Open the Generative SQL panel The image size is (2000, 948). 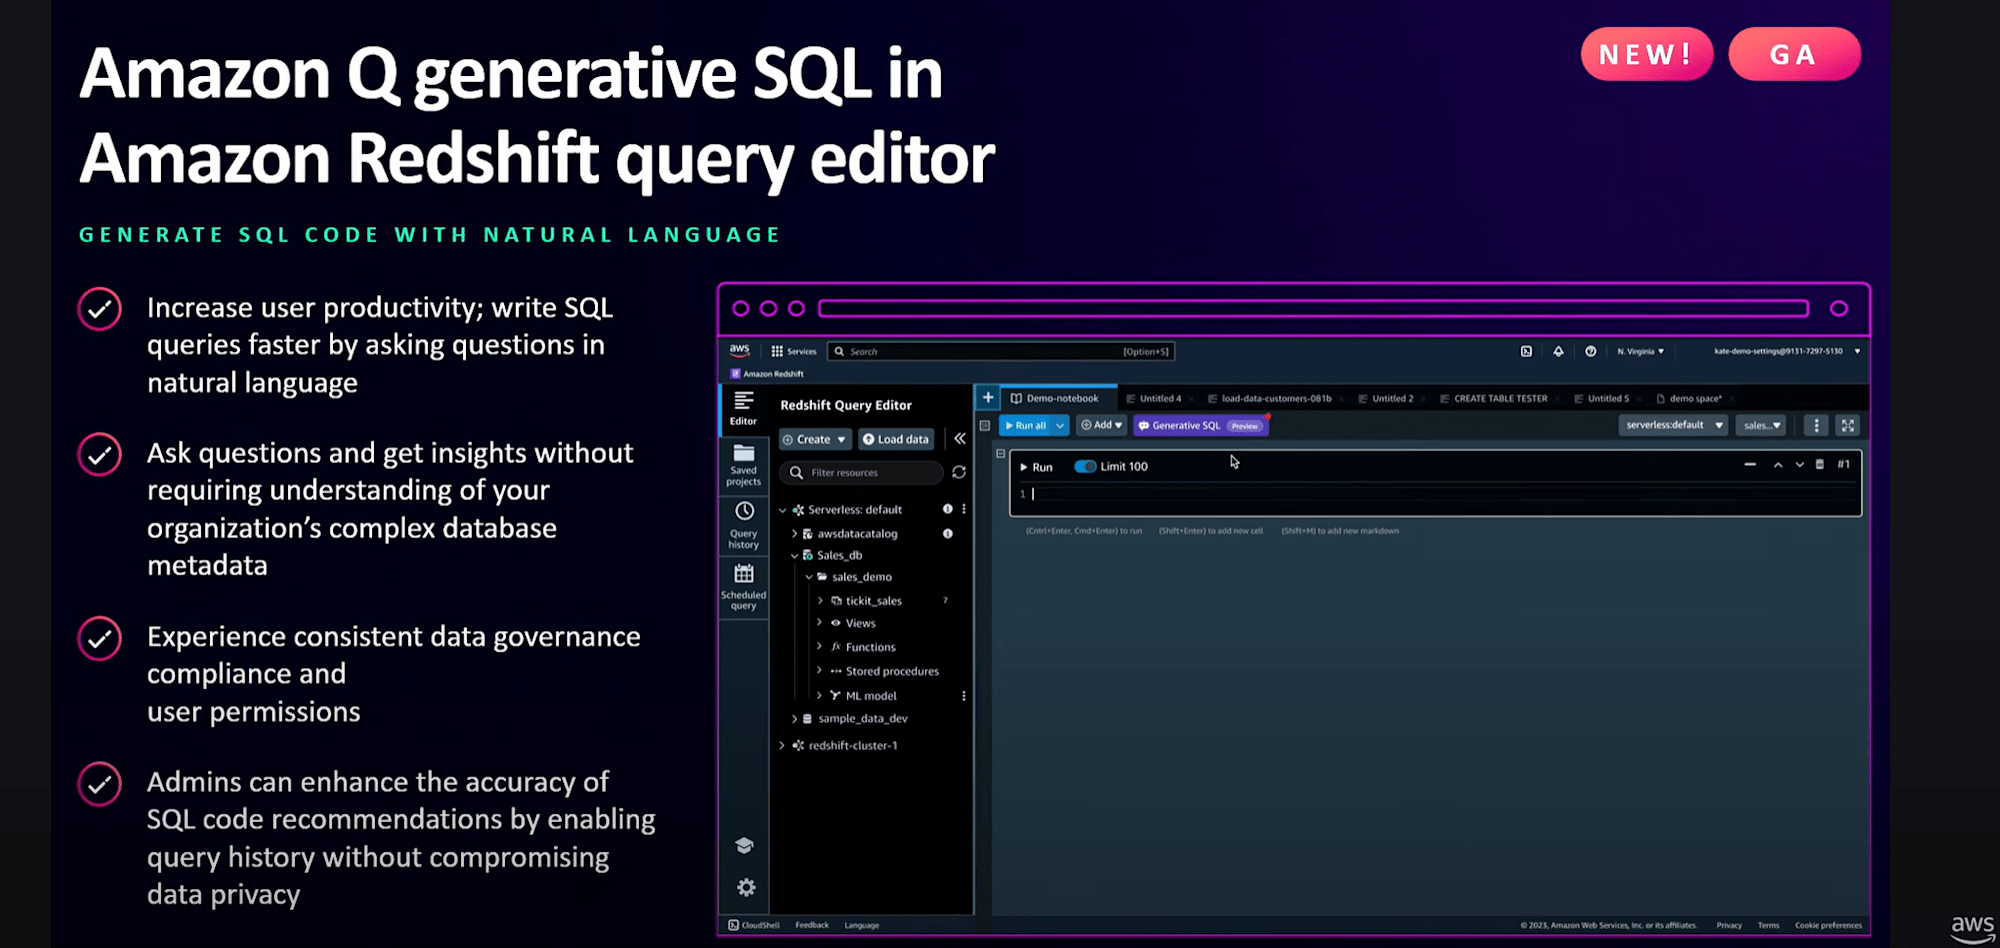[1200, 426]
